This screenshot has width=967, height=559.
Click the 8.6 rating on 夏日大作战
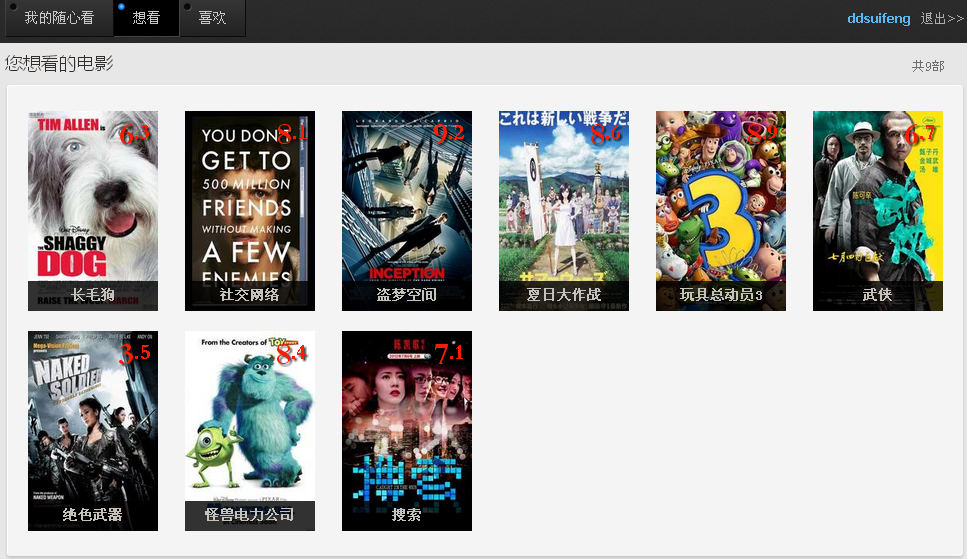[606, 134]
